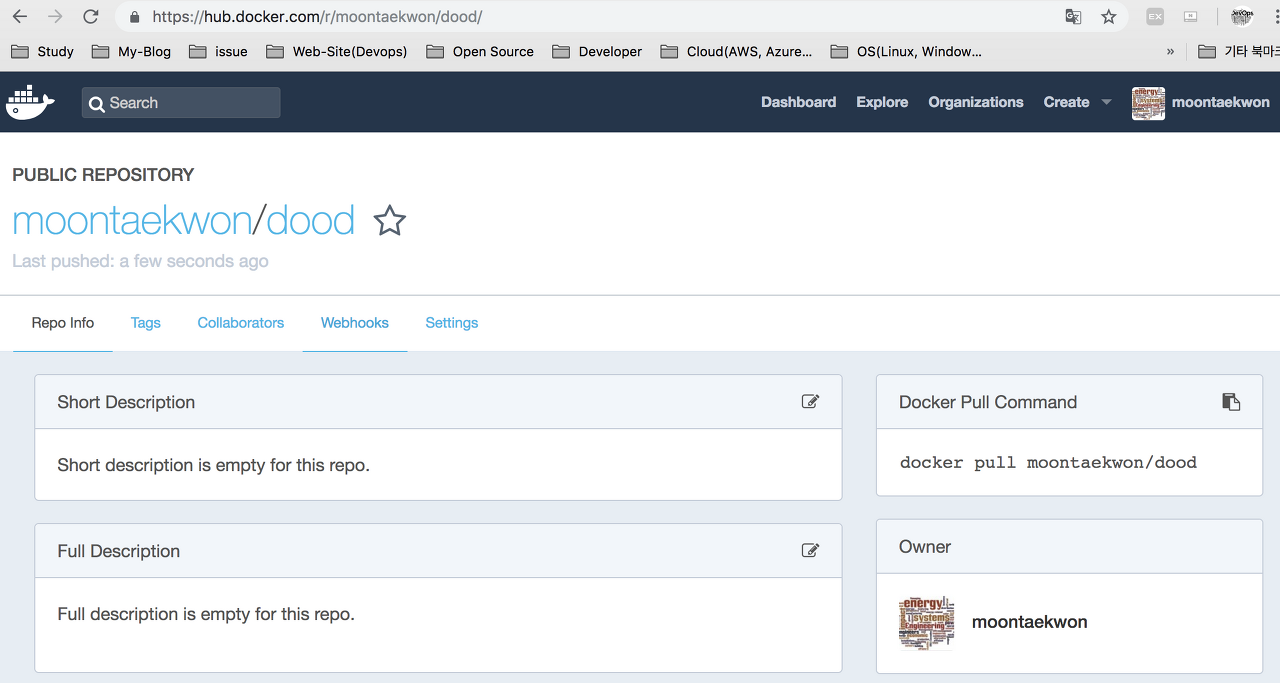Expand the Create dropdown arrow
The width and height of the screenshot is (1280, 683).
(1106, 102)
